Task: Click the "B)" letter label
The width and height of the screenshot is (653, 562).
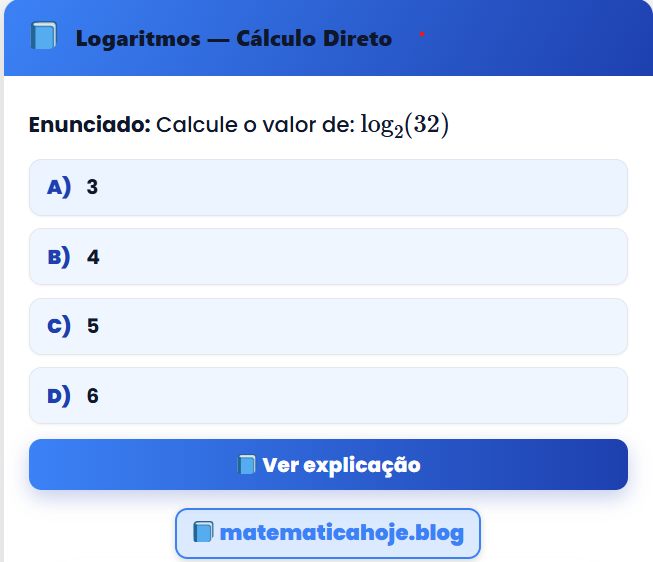Action: [59, 257]
